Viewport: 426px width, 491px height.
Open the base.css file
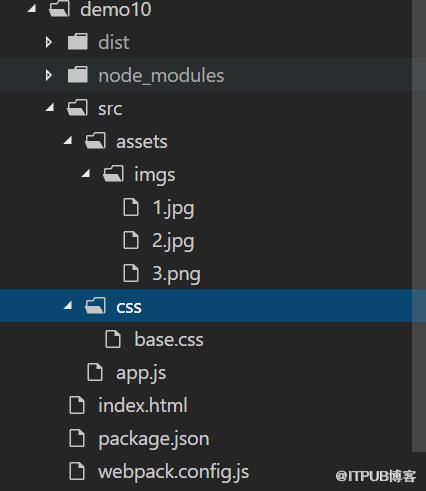click(169, 339)
